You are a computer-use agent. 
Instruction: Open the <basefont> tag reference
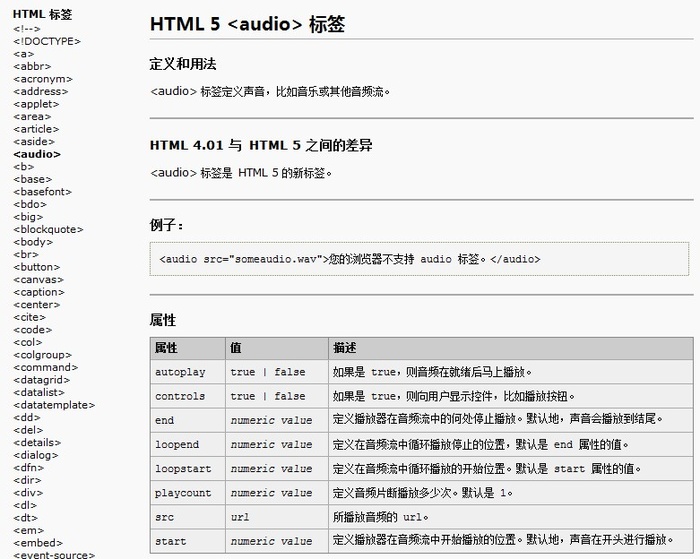click(42, 192)
